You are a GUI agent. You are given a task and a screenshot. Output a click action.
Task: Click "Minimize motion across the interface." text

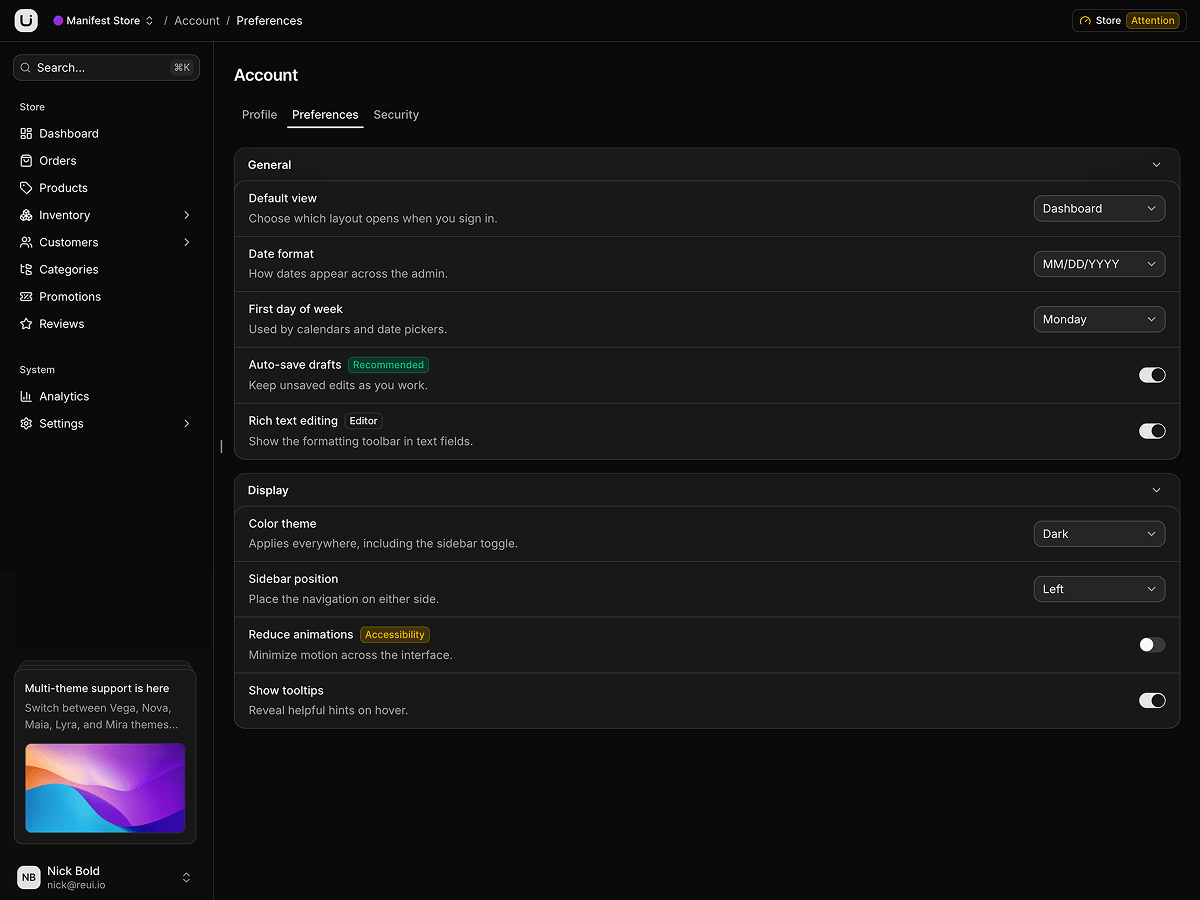[x=351, y=655]
